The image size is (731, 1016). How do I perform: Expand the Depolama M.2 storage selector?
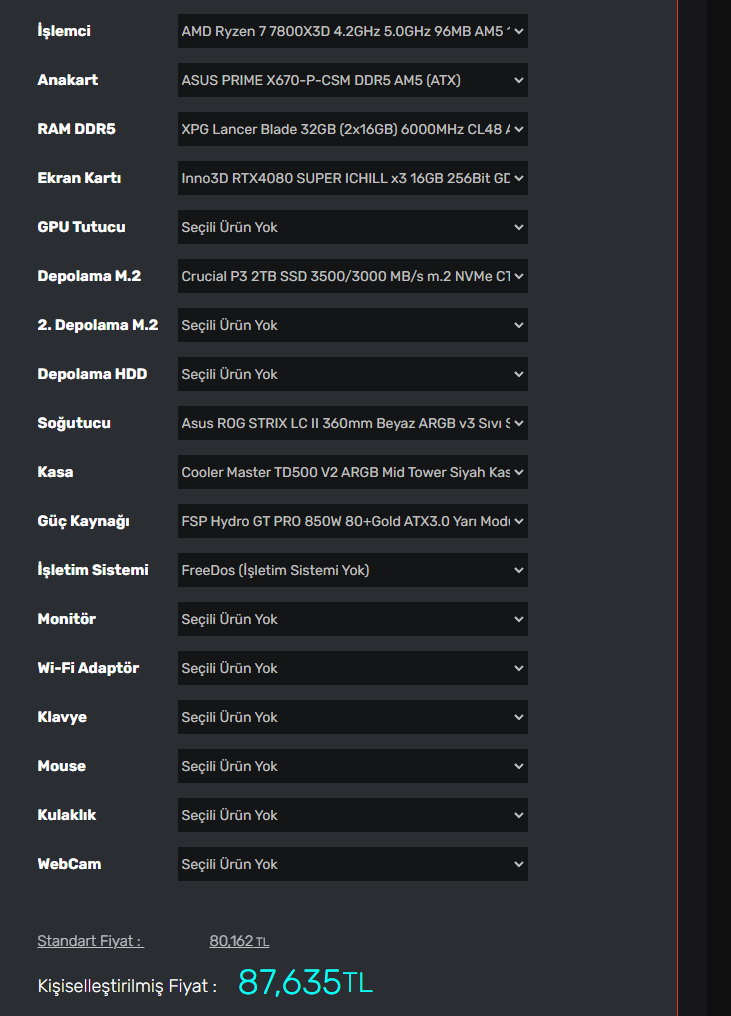click(352, 276)
